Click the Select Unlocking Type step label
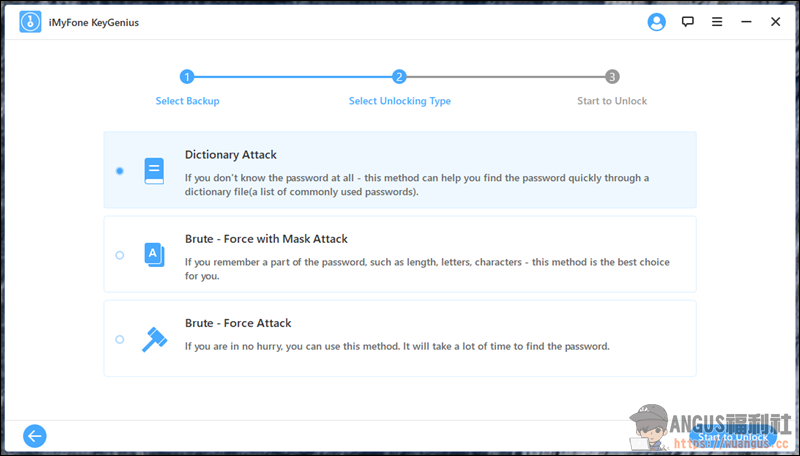 [399, 101]
